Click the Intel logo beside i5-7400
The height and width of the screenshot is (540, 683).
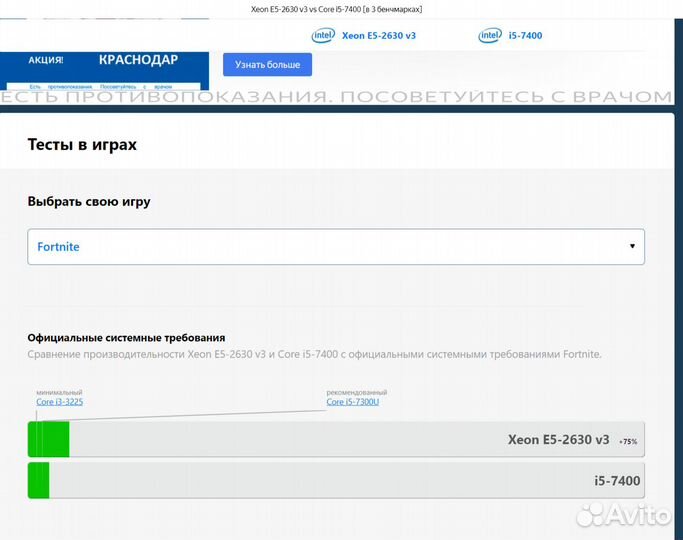(x=490, y=35)
